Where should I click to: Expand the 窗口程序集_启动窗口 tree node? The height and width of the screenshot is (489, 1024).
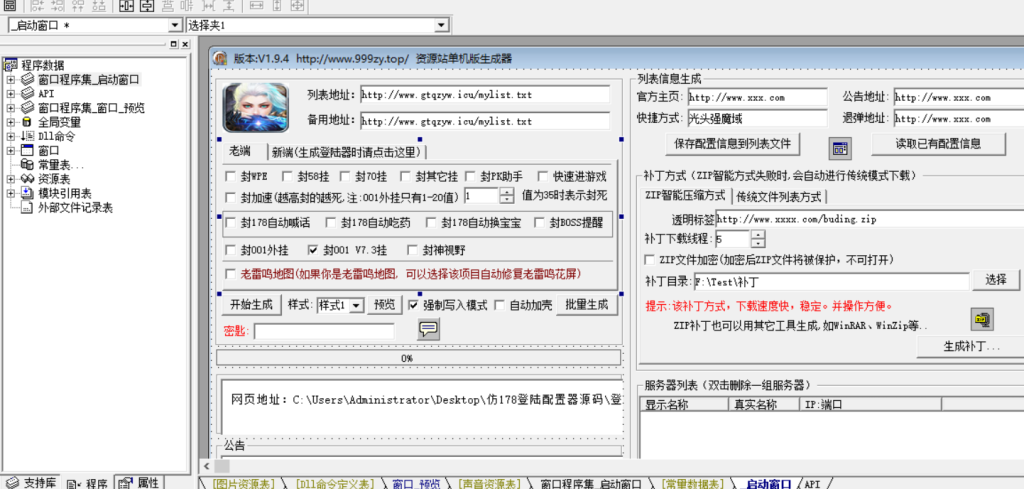pos(10,80)
